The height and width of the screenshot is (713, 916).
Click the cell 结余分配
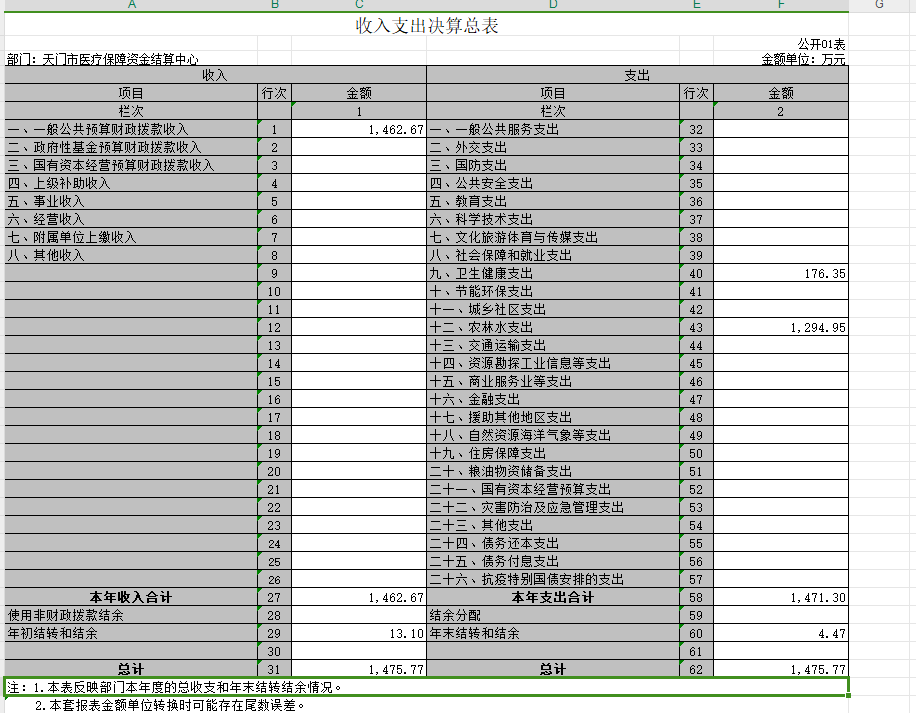coord(553,615)
